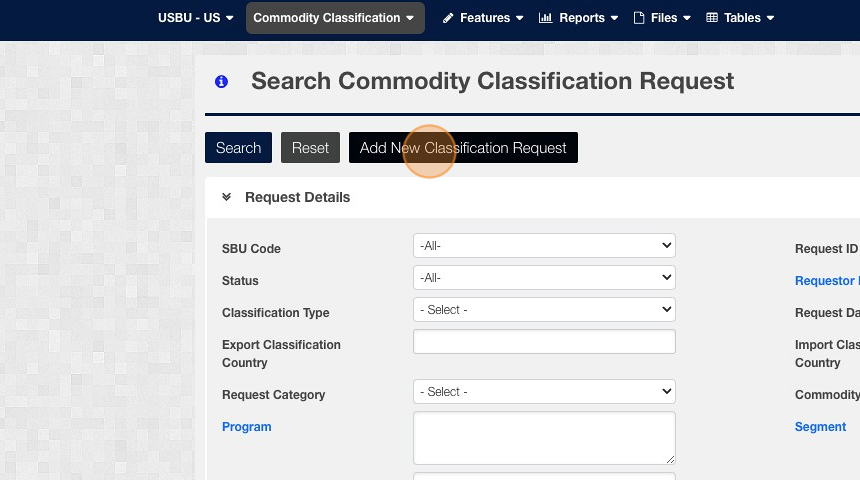Open the Reports menu
Screen dimensions: 860x480
point(582,18)
